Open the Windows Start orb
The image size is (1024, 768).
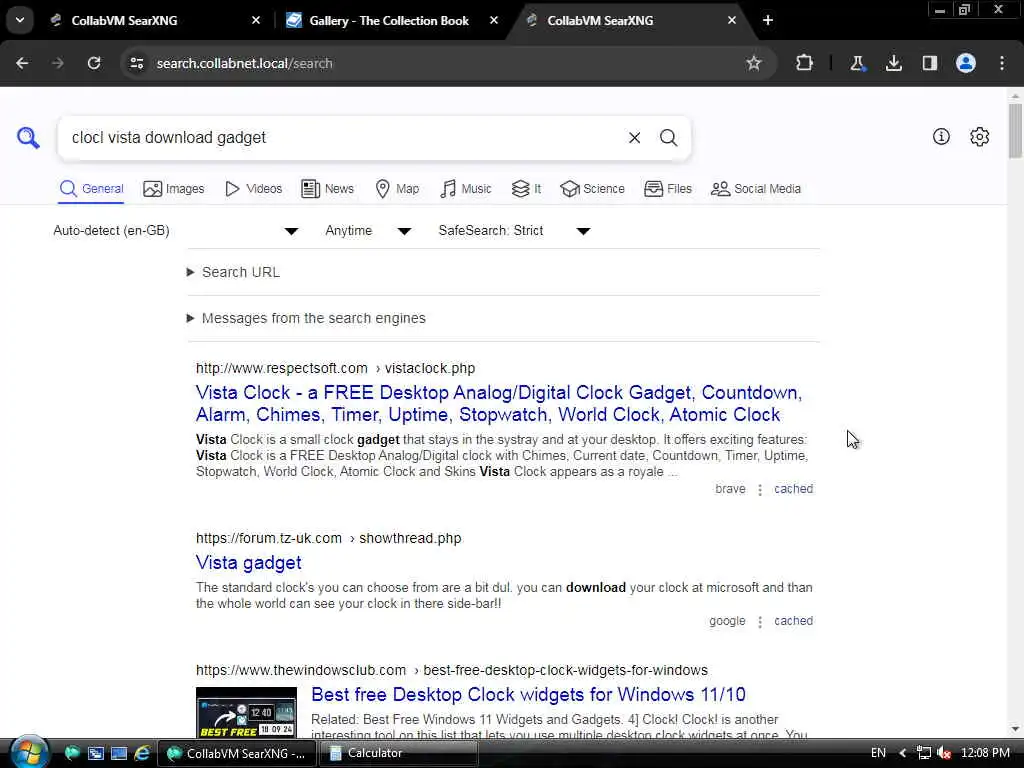click(28, 752)
